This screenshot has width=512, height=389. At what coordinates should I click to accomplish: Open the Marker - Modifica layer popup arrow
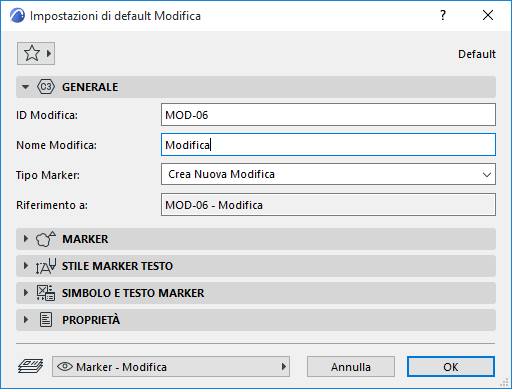(283, 367)
